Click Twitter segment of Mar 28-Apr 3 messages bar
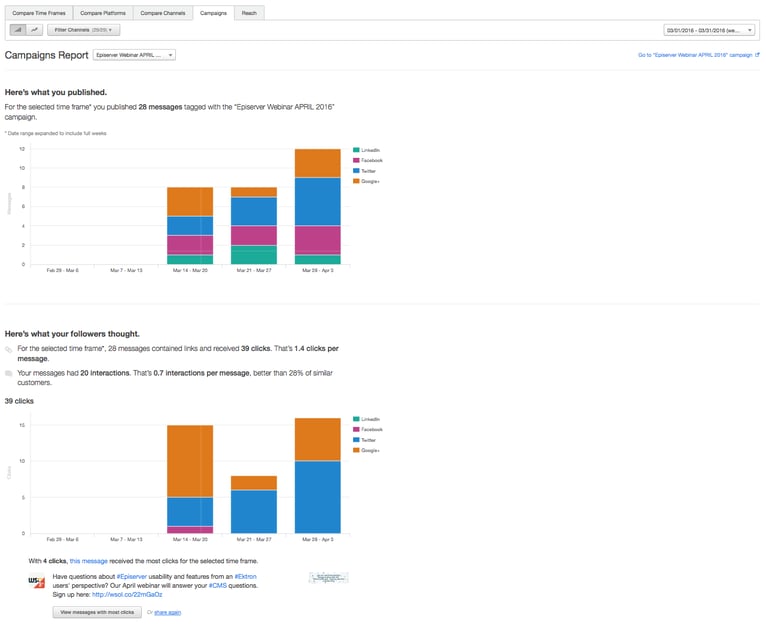This screenshot has height=635, width=766. pyautogui.click(x=318, y=202)
